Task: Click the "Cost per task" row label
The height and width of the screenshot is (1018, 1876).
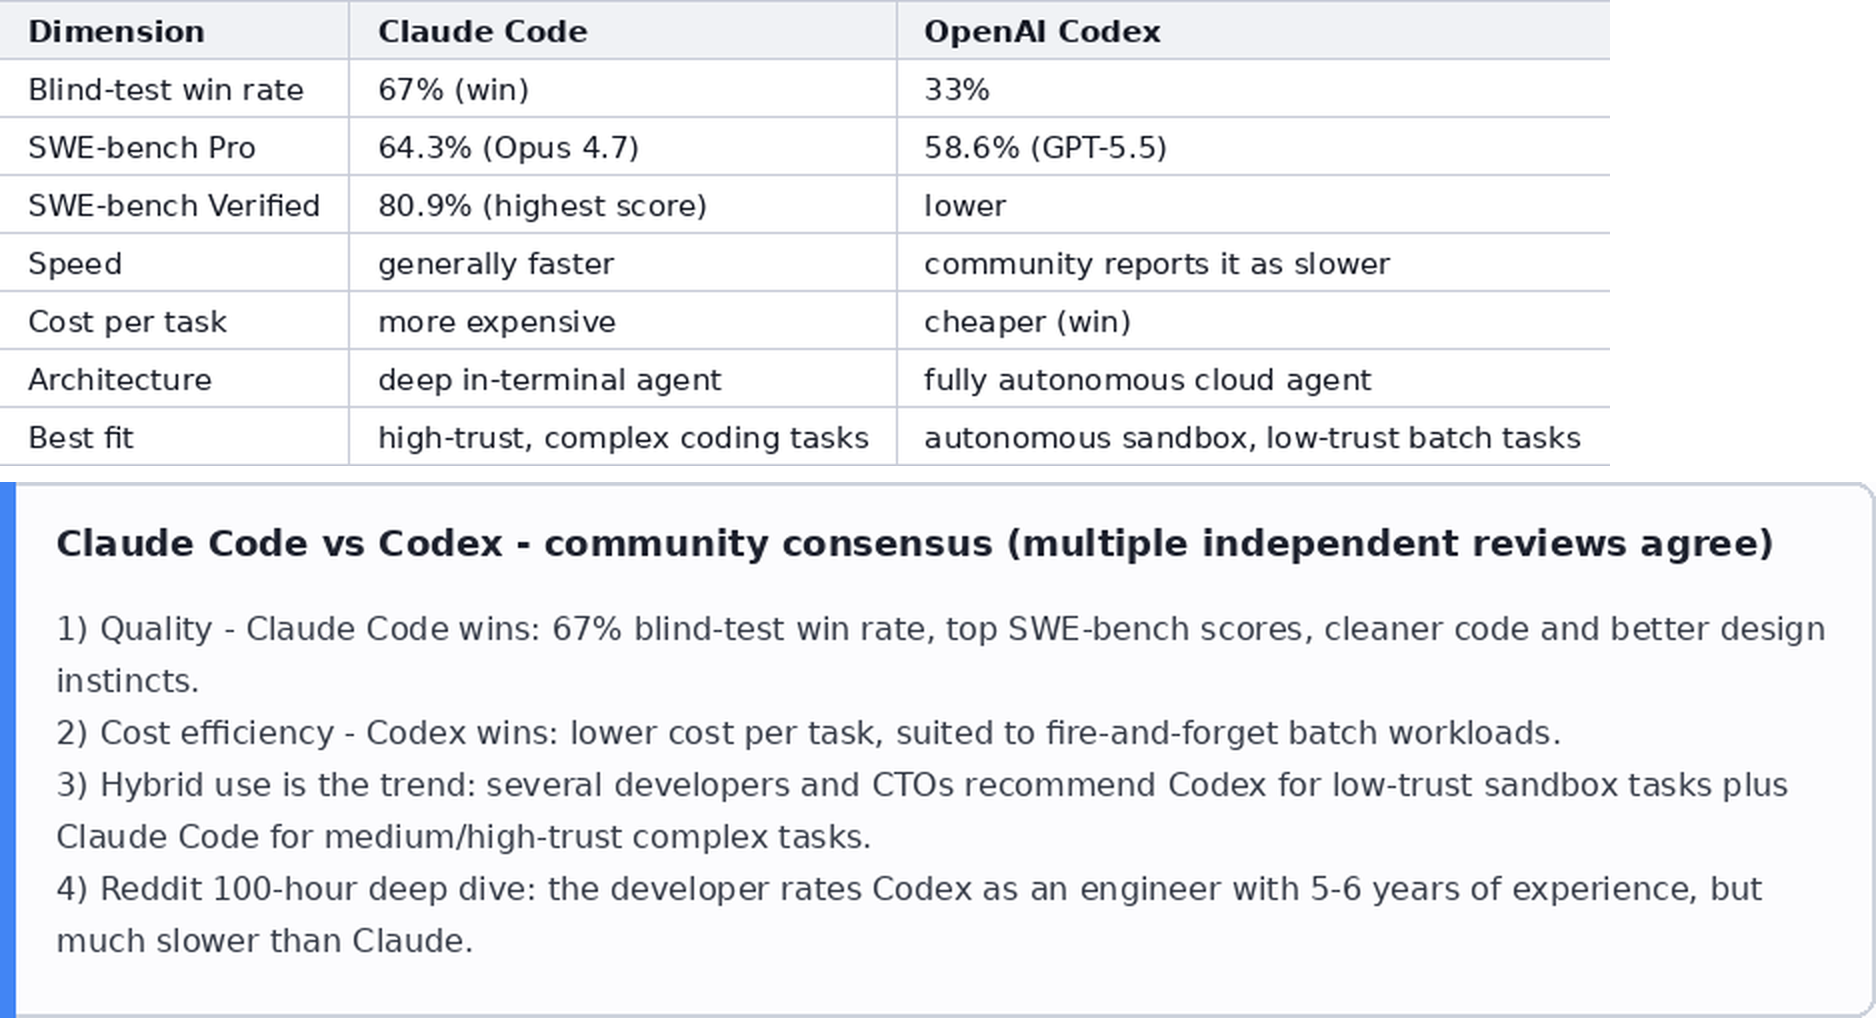Action: click(174, 321)
